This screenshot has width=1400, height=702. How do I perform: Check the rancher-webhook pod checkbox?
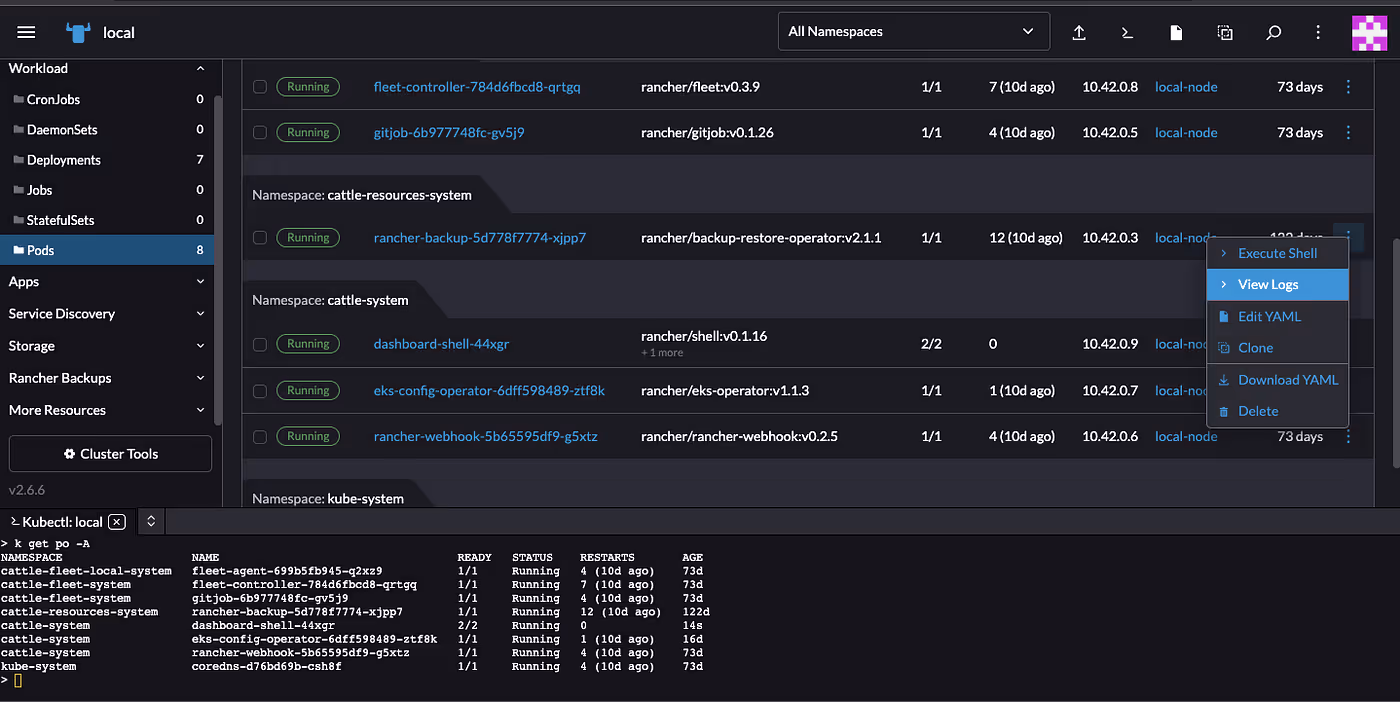[260, 436]
